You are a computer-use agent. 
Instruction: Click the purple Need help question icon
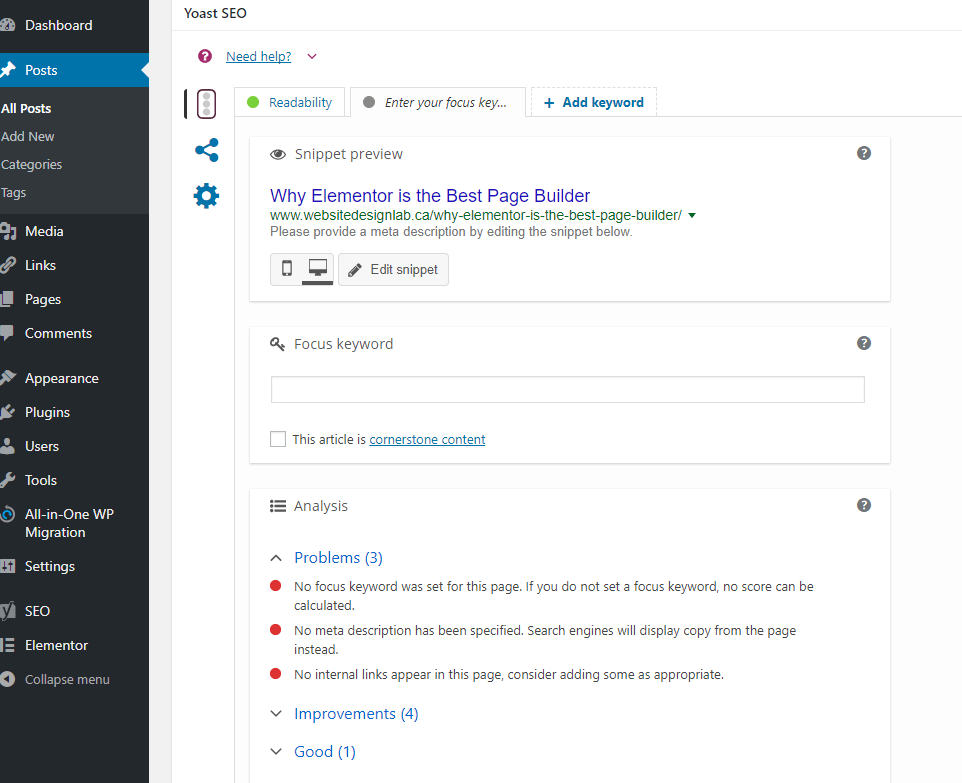(205, 56)
